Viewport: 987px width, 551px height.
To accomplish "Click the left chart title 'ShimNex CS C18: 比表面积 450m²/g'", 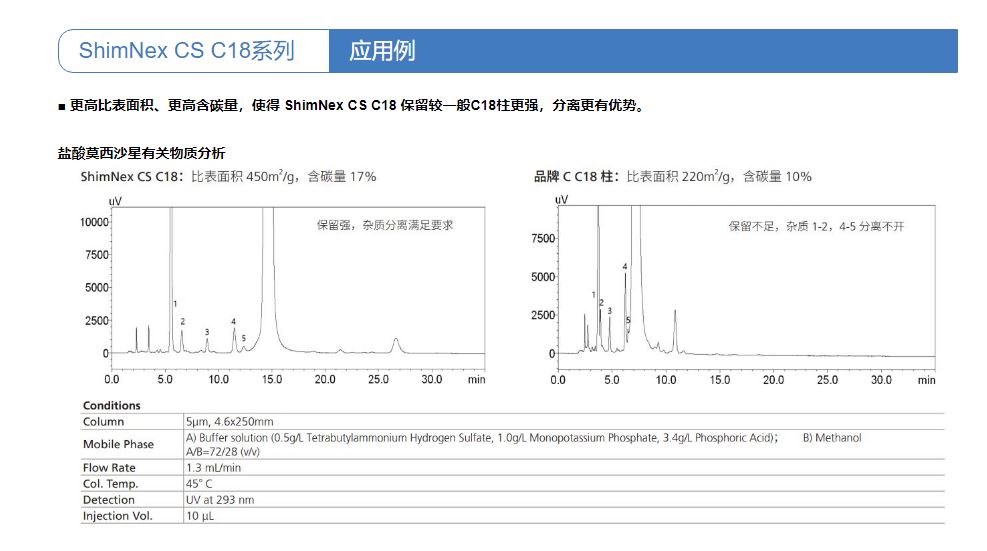I will pyautogui.click(x=228, y=176).
